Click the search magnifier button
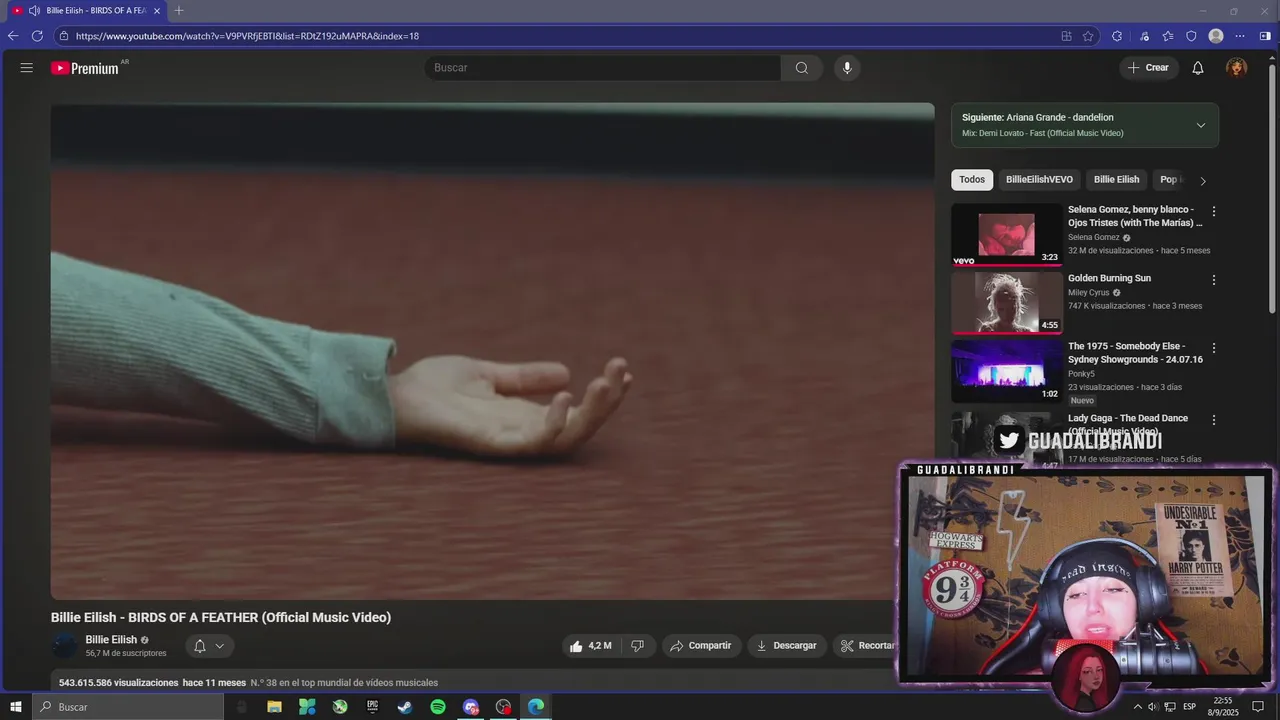1280x720 pixels. pos(802,68)
